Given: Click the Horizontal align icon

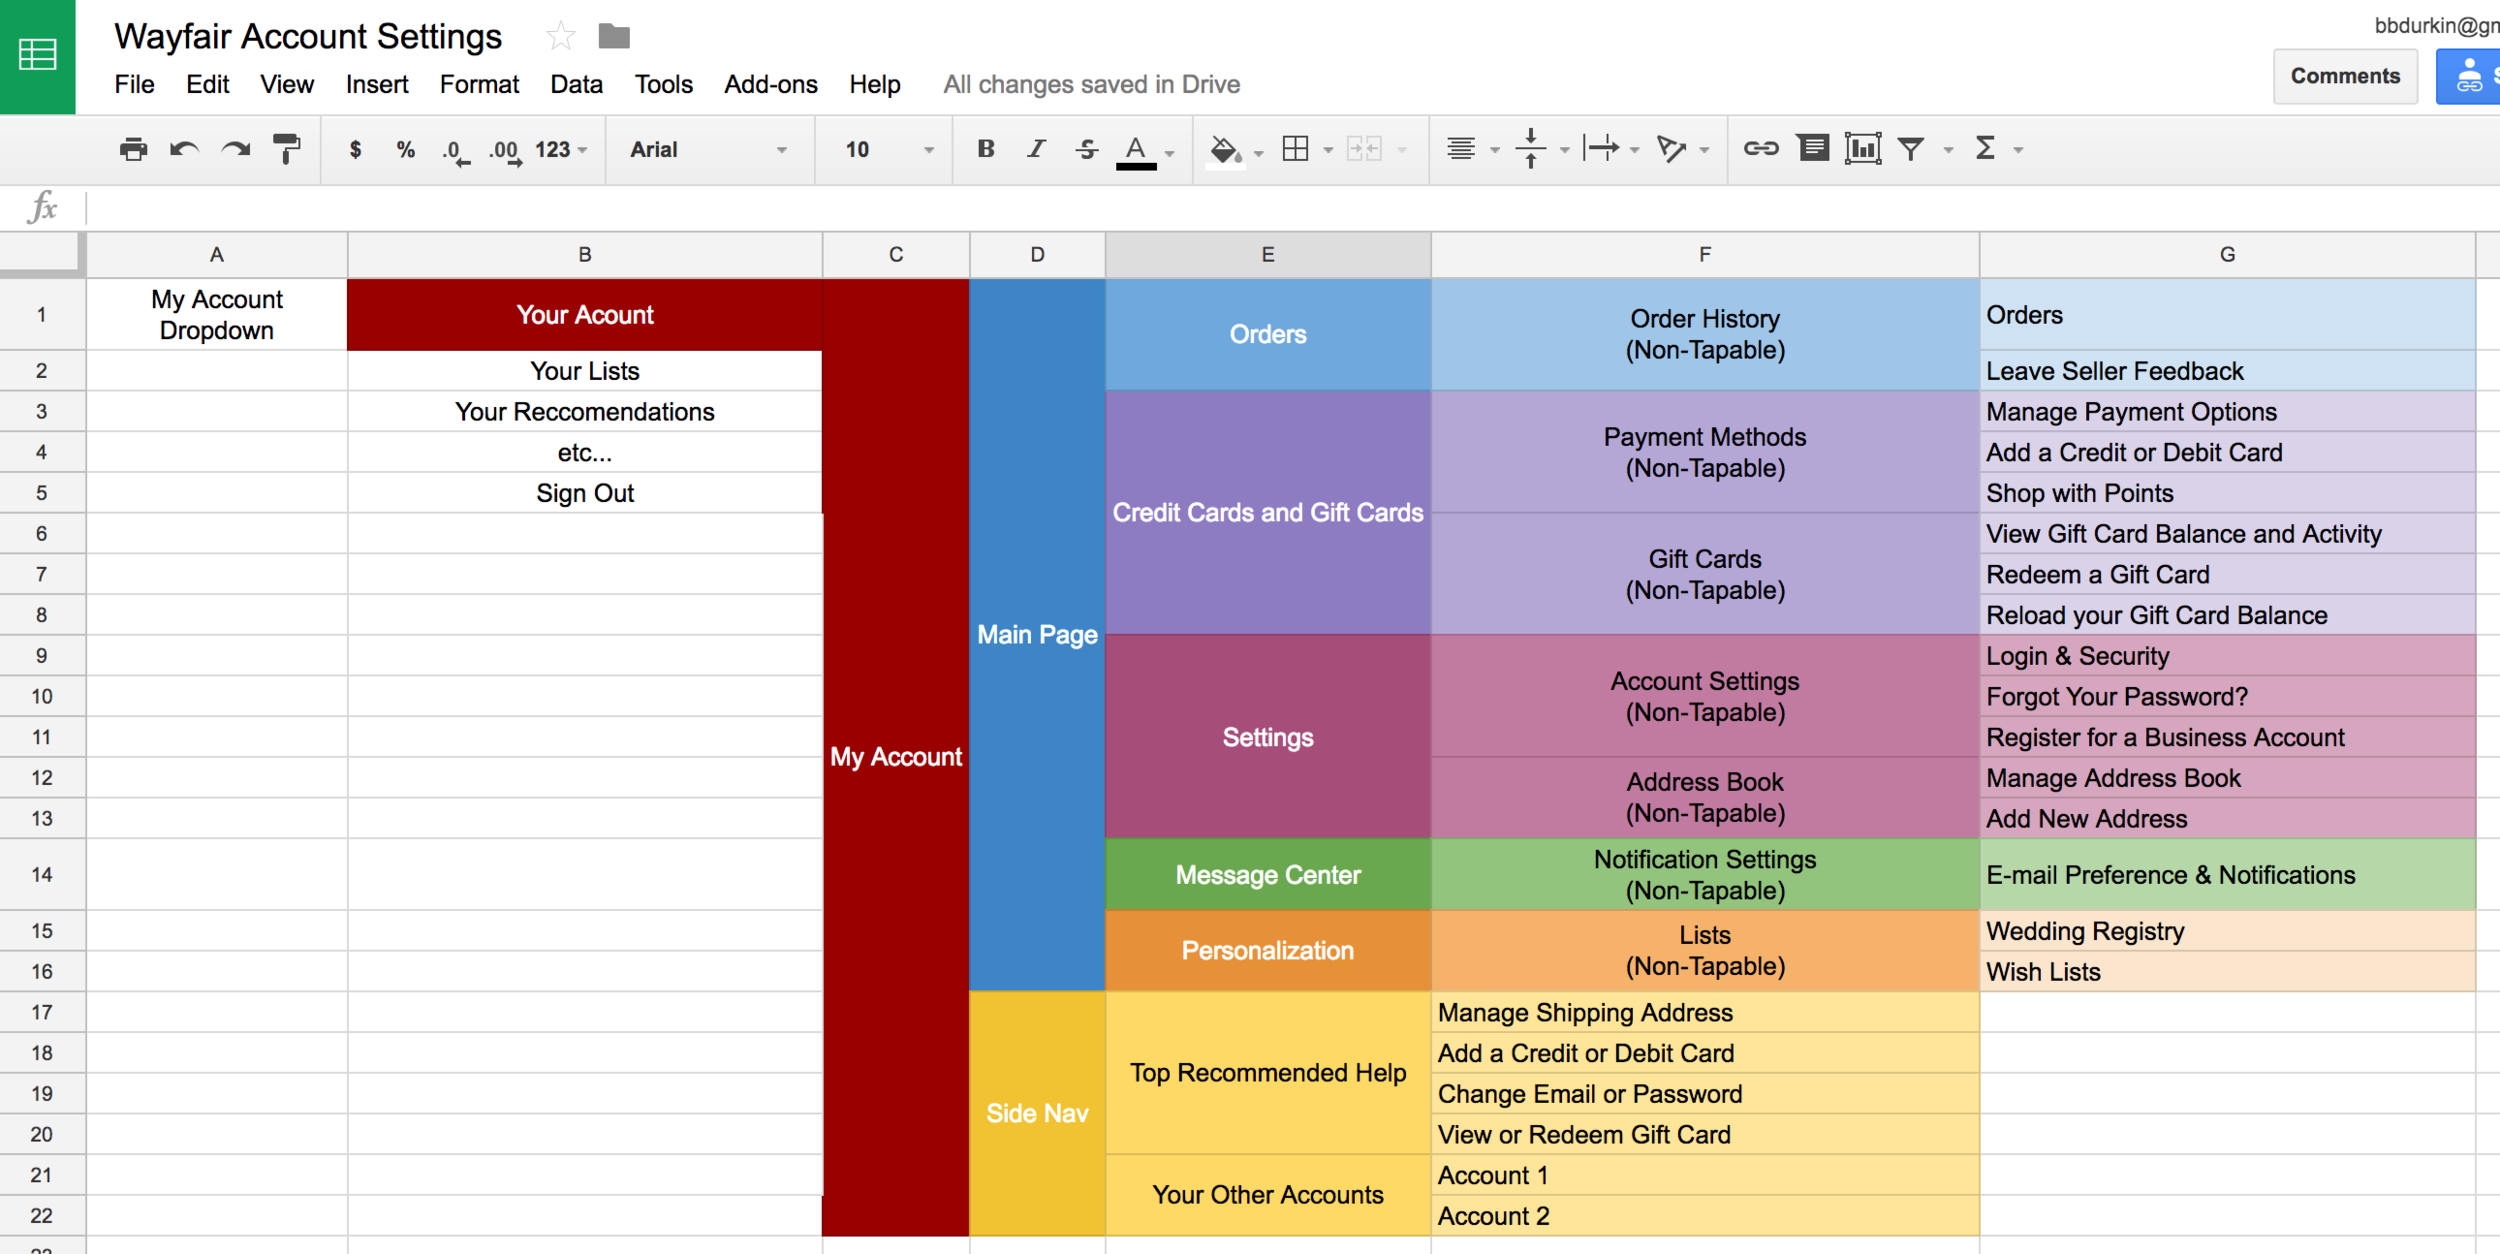Looking at the screenshot, I should click(1461, 149).
